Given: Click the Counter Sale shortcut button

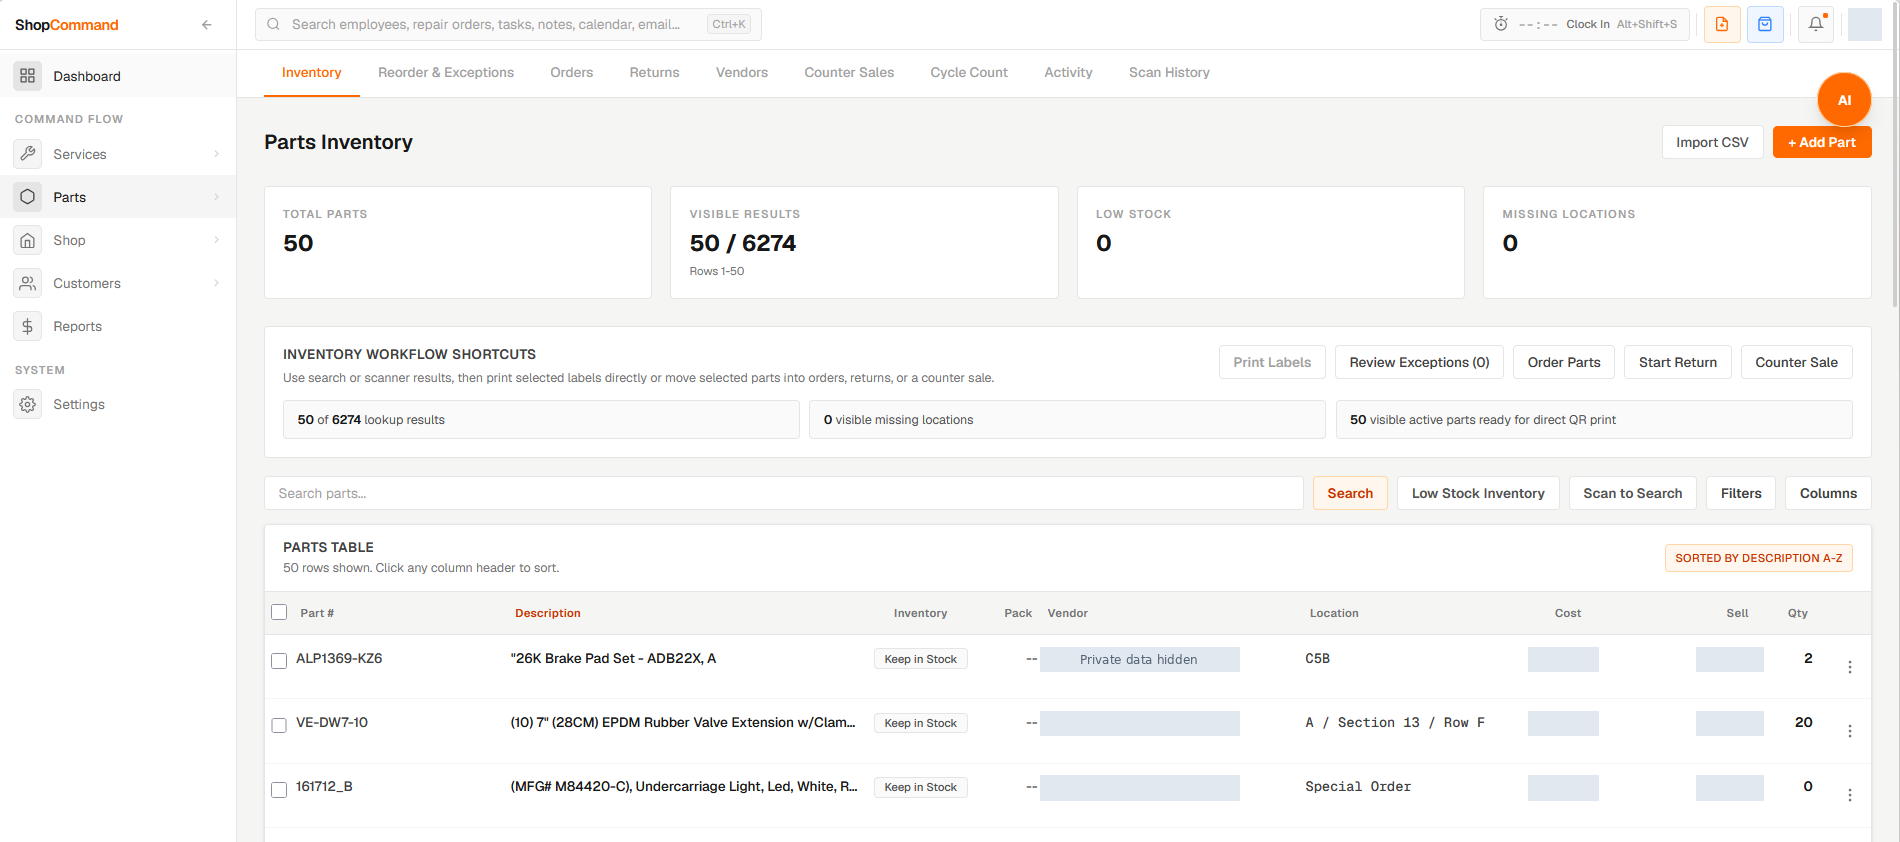Looking at the screenshot, I should pyautogui.click(x=1796, y=362).
